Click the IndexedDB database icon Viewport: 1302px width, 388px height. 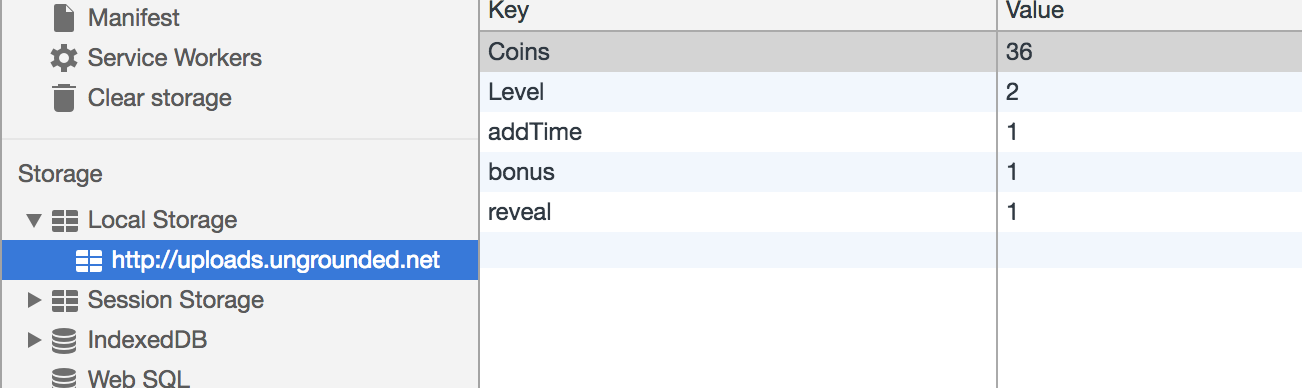[x=65, y=340]
